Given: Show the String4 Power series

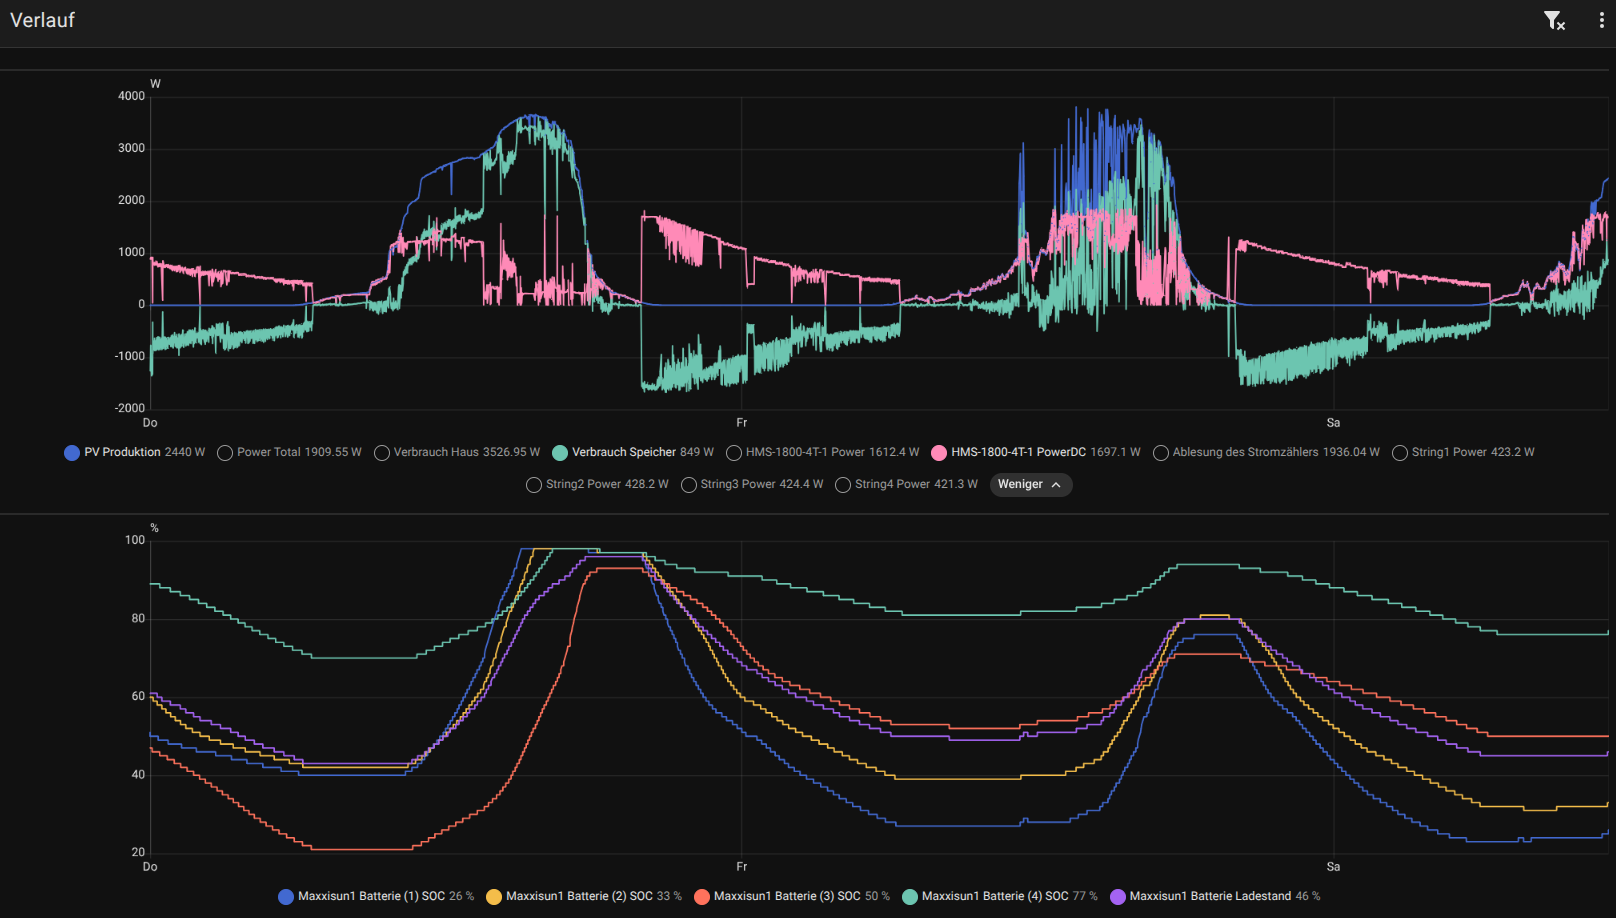Looking at the screenshot, I should [906, 485].
